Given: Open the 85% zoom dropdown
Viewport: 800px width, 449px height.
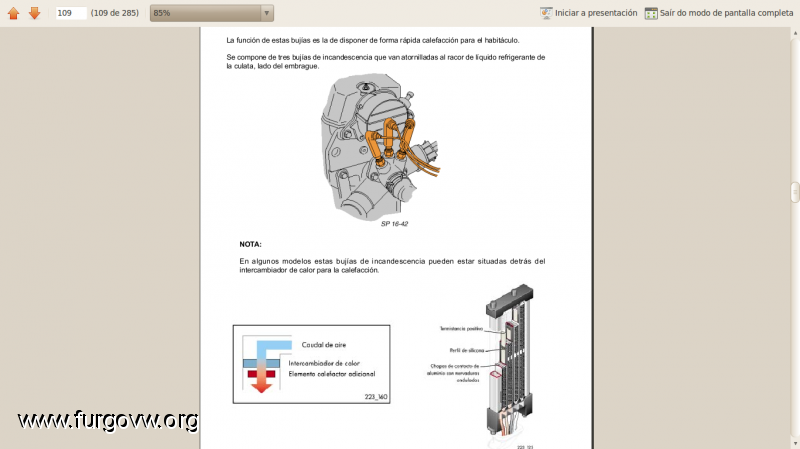Looking at the screenshot, I should tap(212, 13).
